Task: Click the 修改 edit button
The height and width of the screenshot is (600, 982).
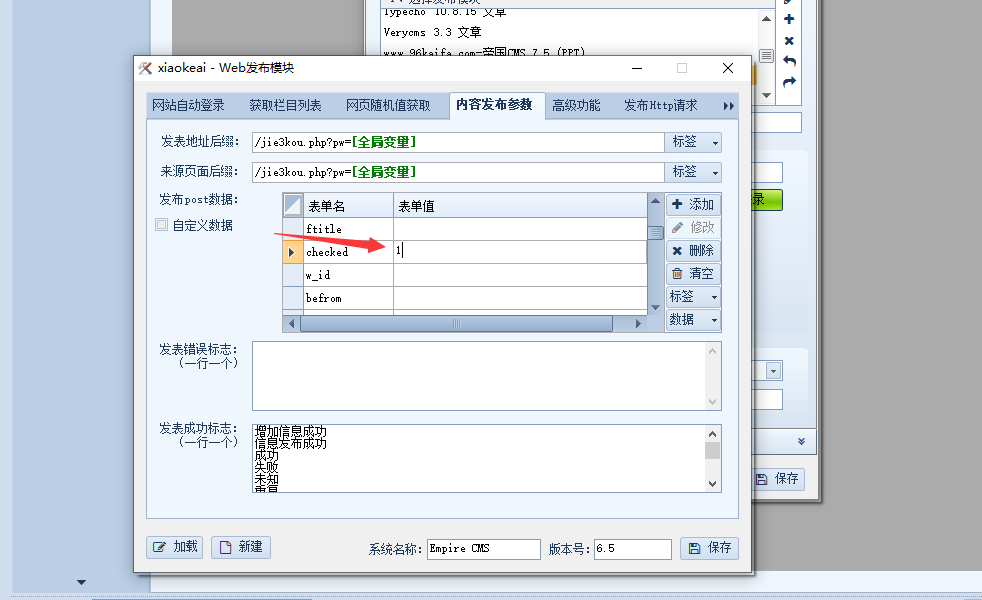Action: (693, 227)
